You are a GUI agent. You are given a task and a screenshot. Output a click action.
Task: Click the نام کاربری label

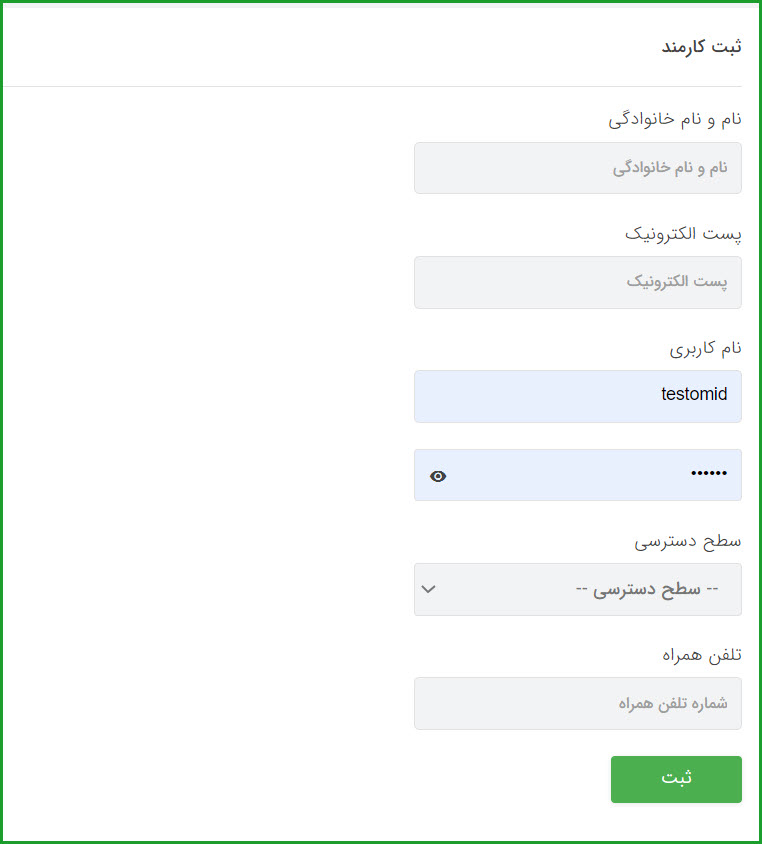[x=705, y=349]
